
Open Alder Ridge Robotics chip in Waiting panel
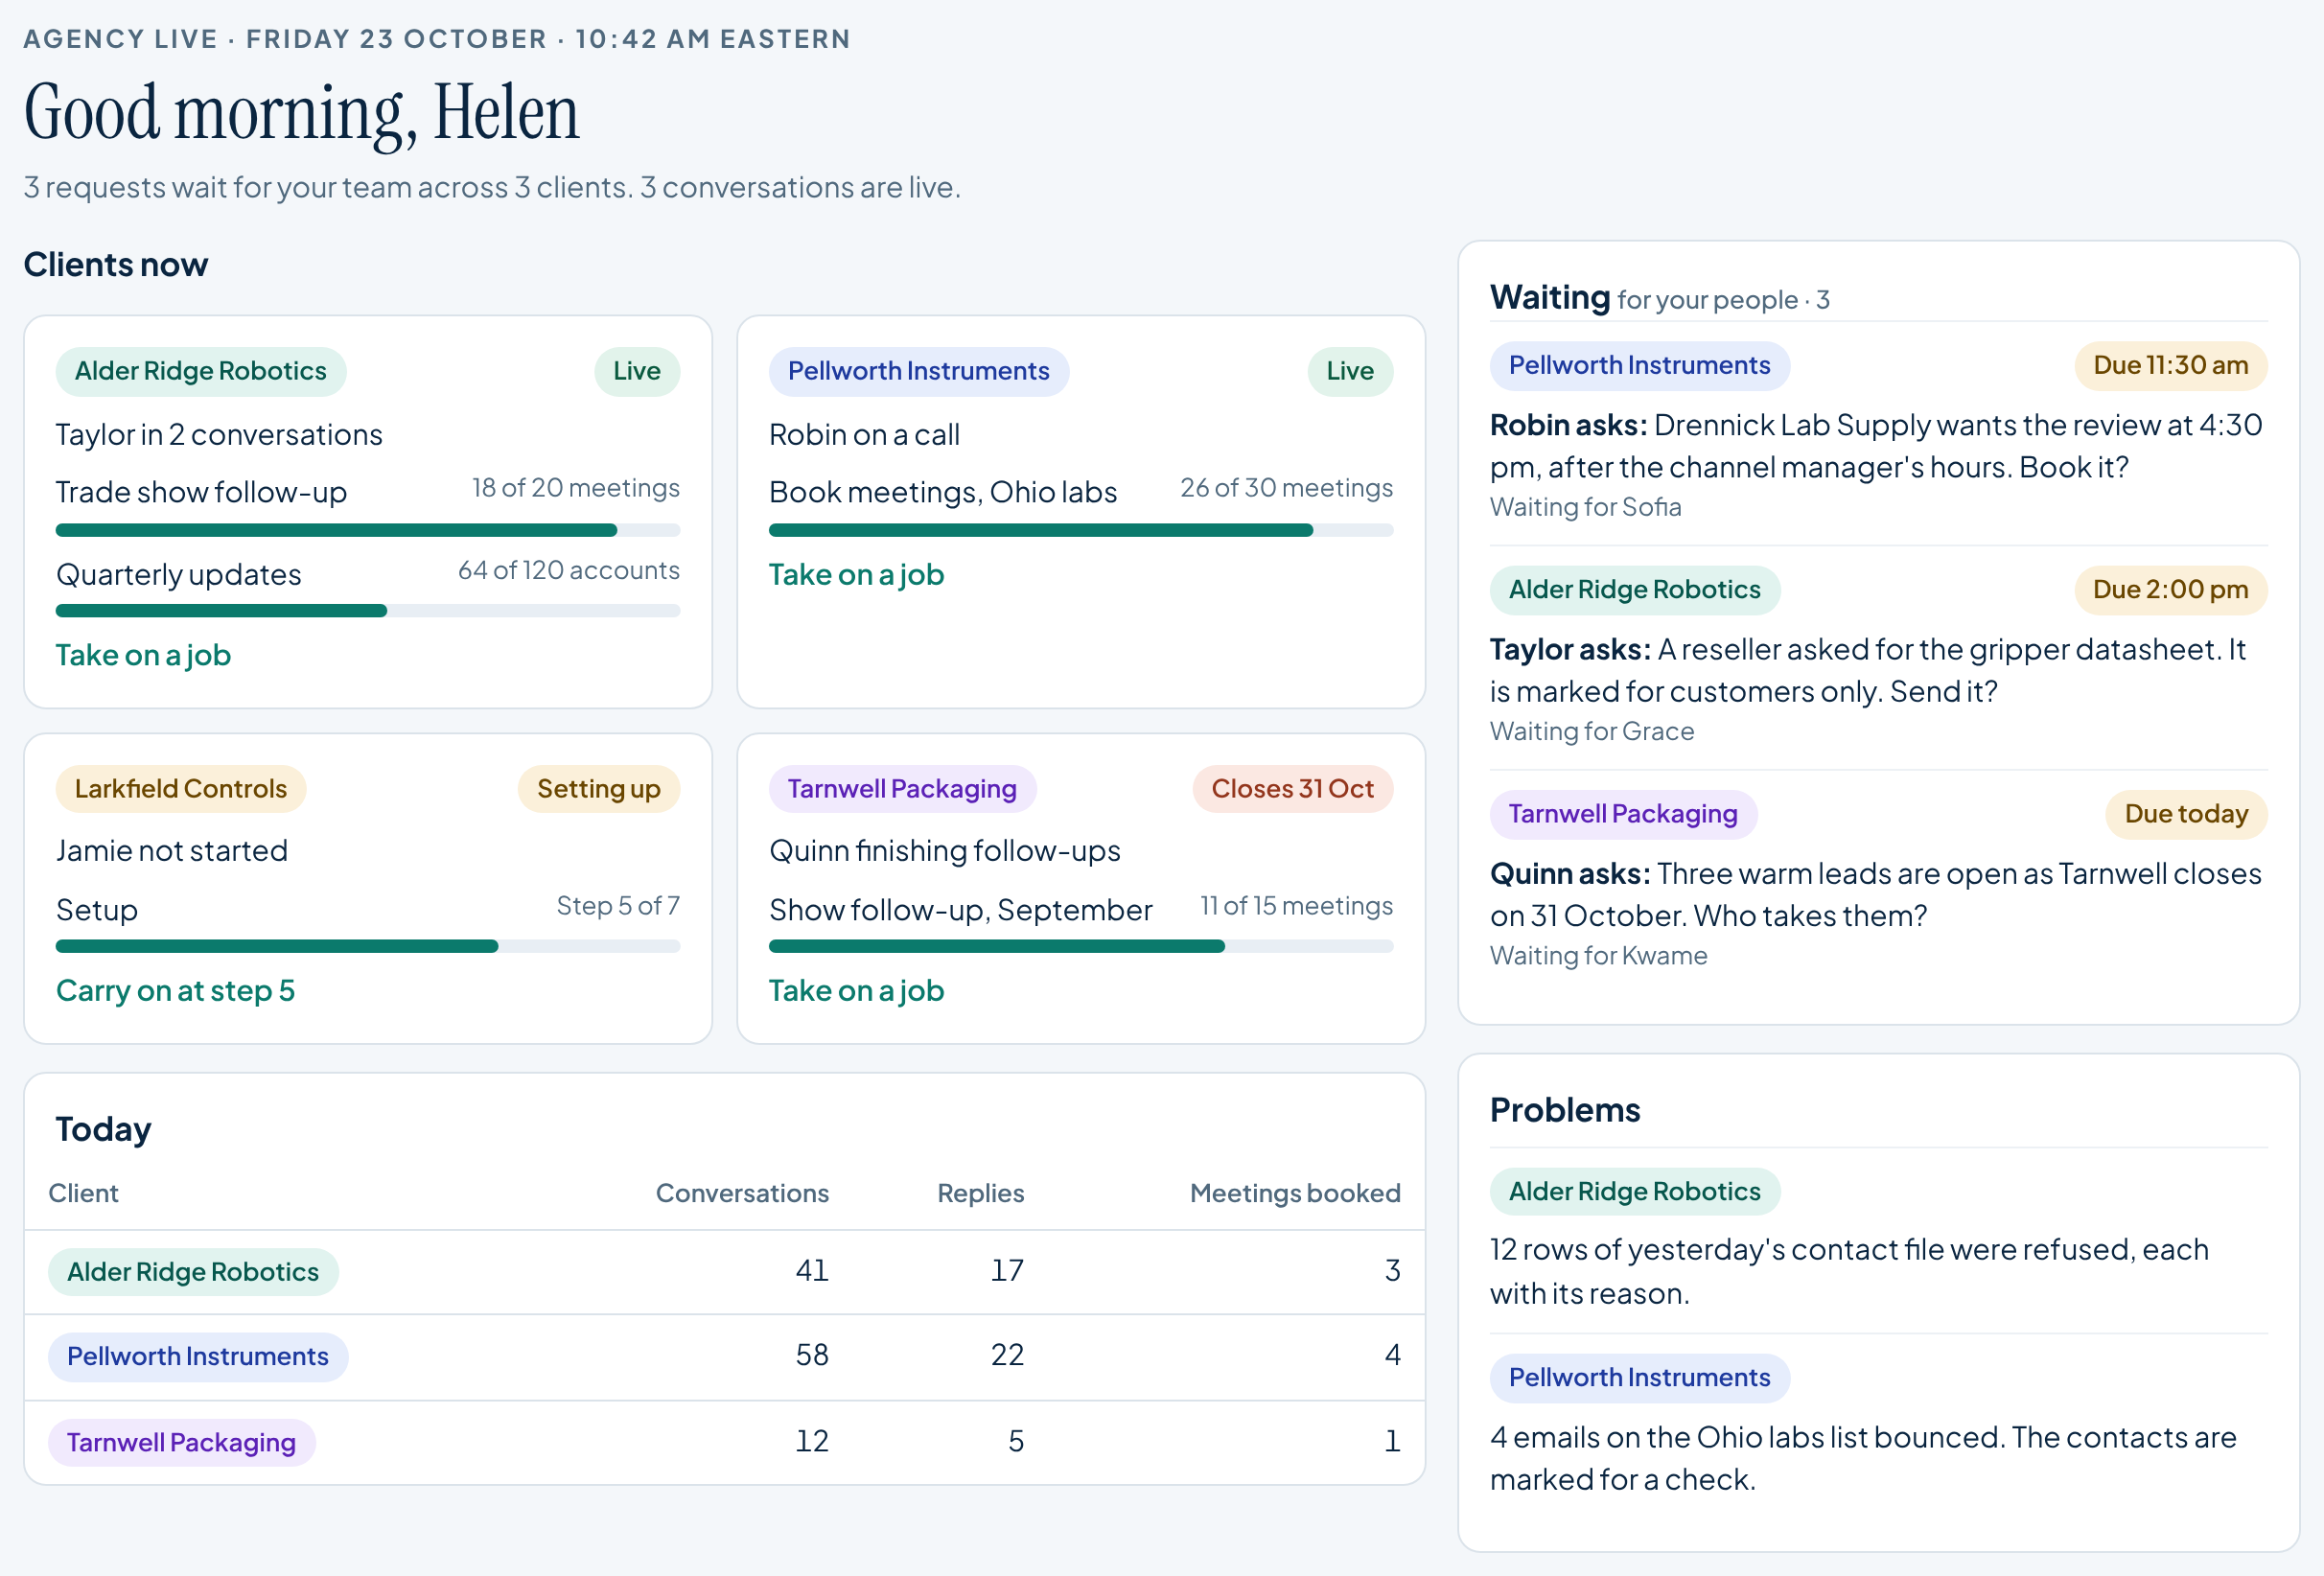[x=1635, y=589]
